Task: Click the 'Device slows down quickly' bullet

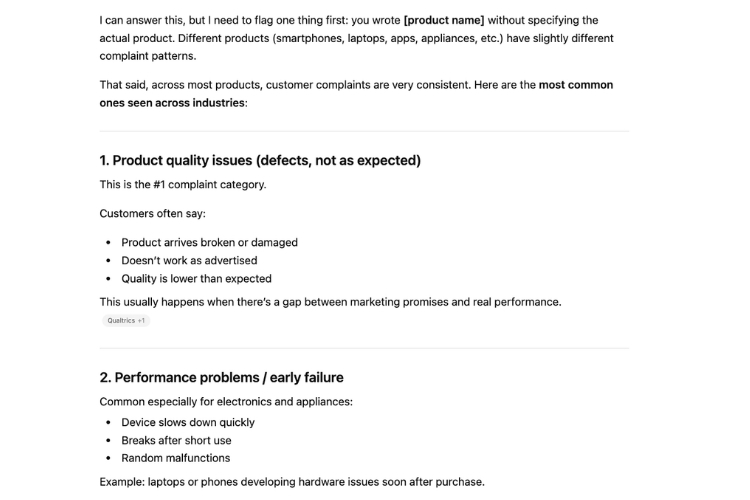Action: click(188, 422)
